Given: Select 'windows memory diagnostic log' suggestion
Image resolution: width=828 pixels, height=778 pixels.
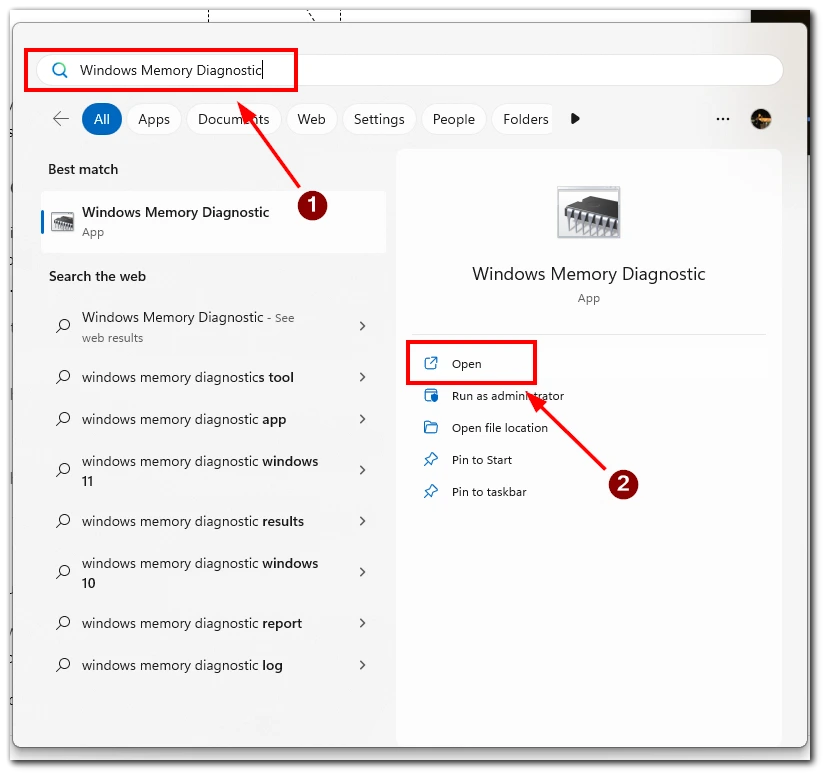Looking at the screenshot, I should 213,665.
